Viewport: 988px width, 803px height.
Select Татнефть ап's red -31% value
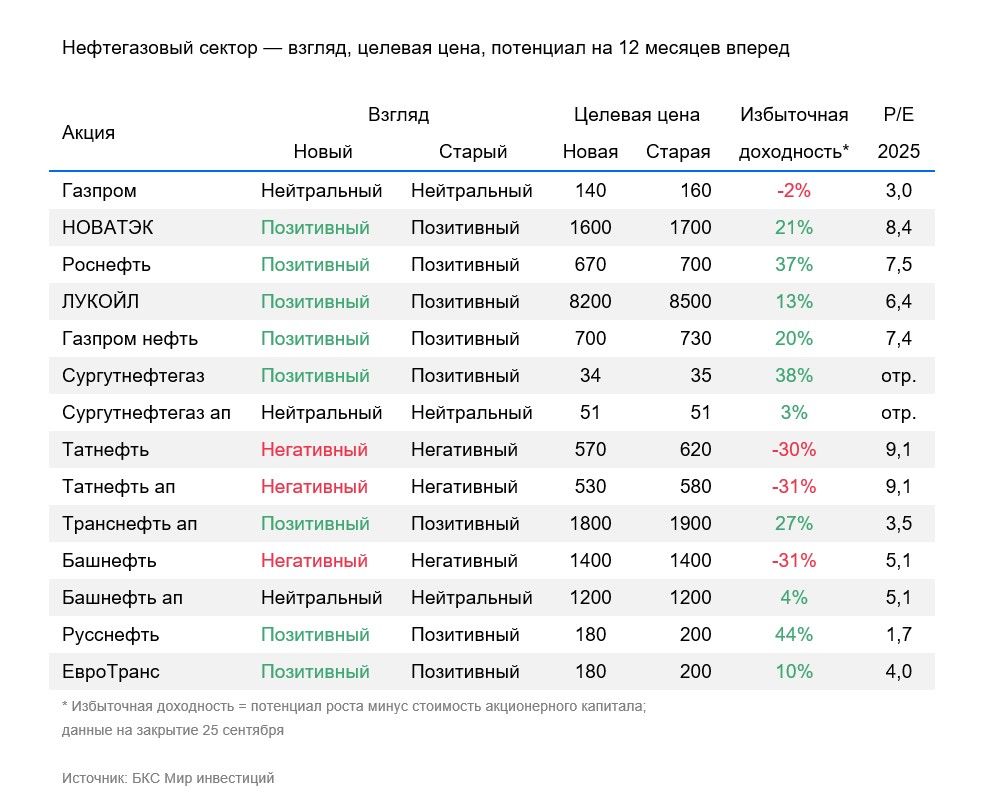[793, 487]
